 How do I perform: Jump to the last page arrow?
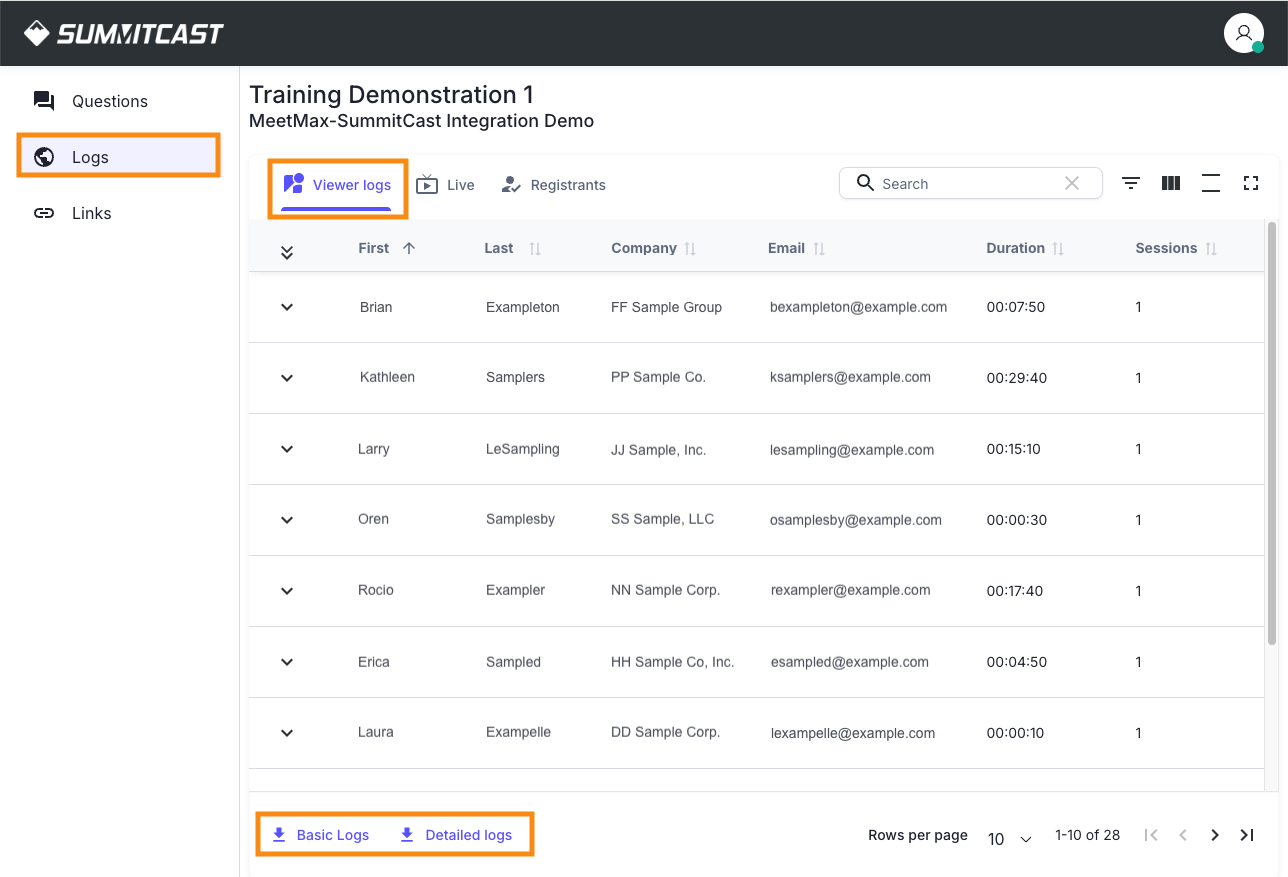pyautogui.click(x=1247, y=835)
